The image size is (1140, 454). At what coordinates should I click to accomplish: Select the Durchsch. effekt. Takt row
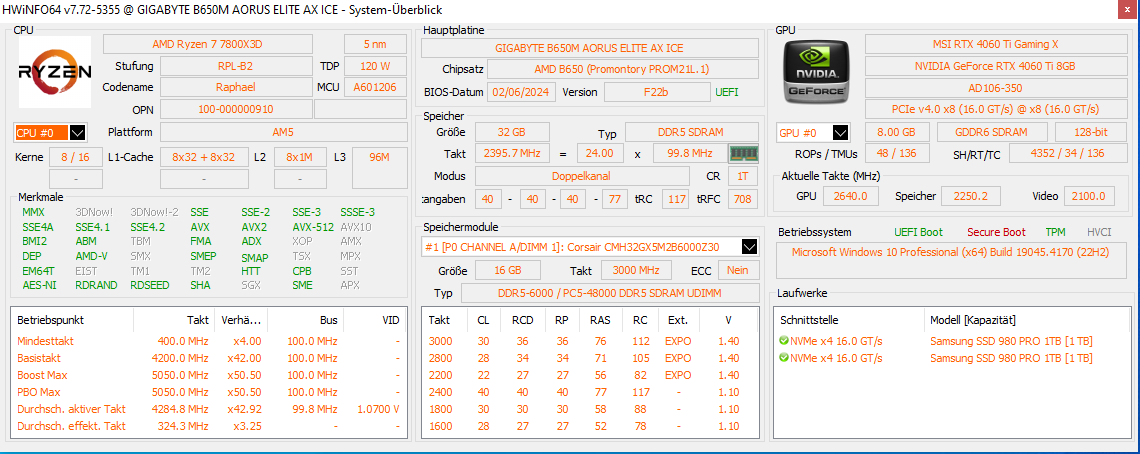coord(209,426)
